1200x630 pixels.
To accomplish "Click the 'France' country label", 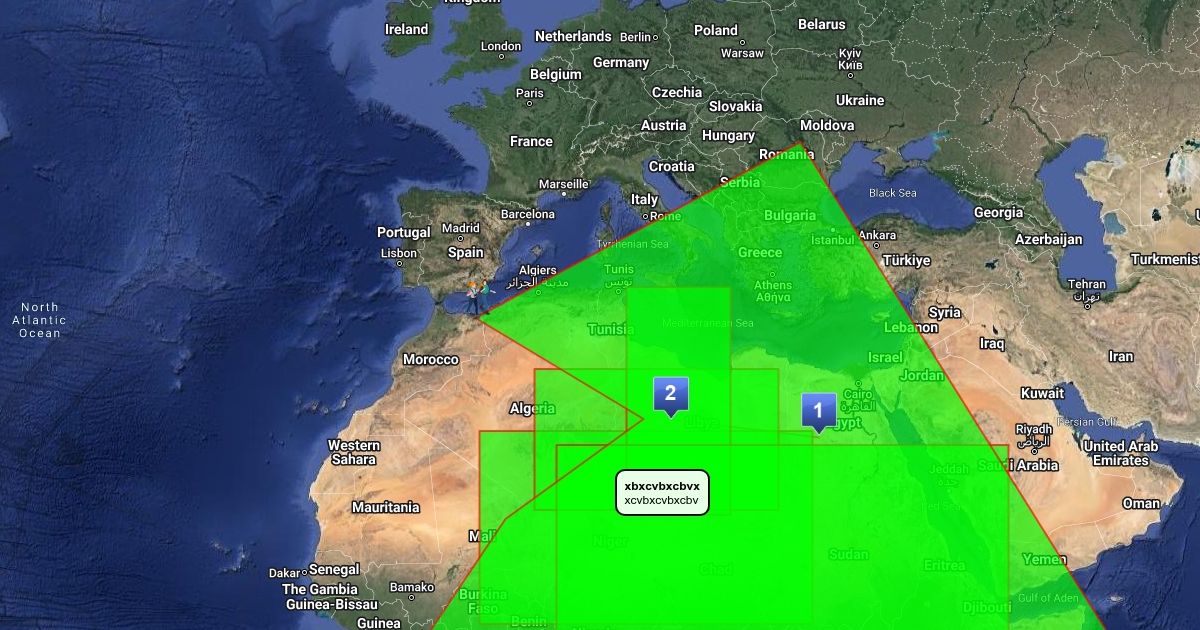I will click(x=531, y=141).
